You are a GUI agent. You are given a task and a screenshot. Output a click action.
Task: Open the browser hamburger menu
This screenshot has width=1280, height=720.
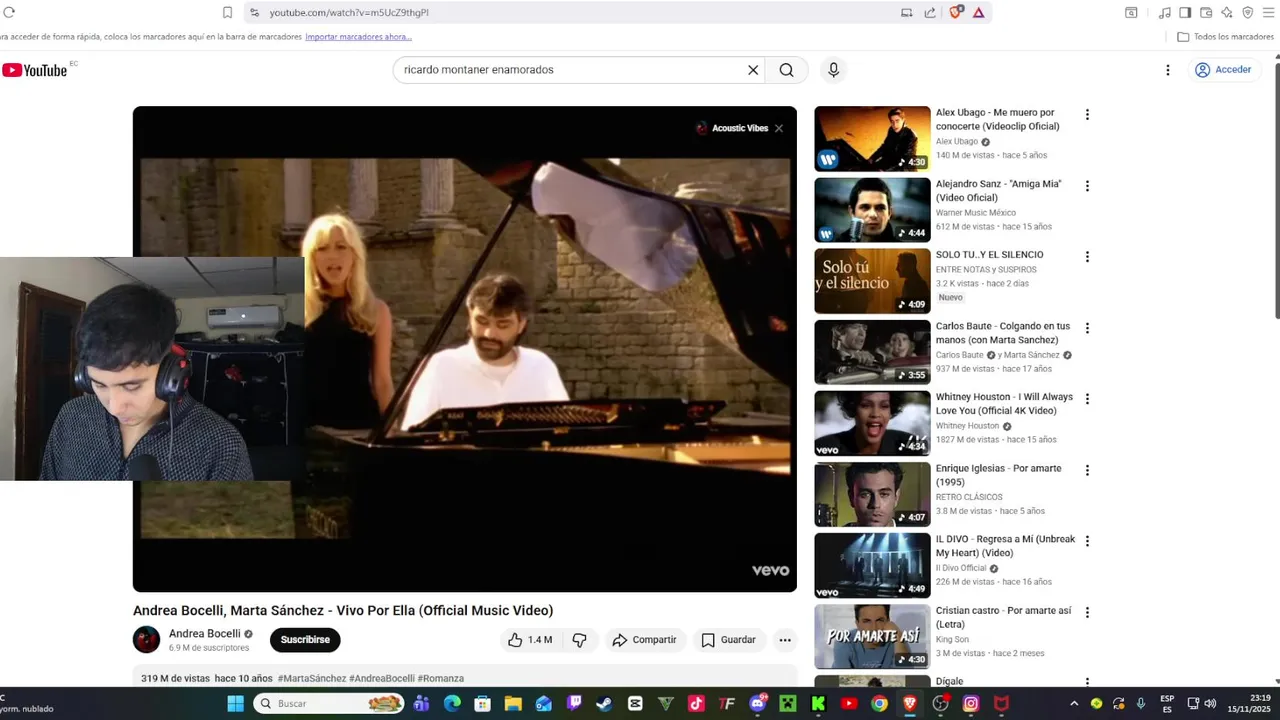pyautogui.click(x=1269, y=12)
